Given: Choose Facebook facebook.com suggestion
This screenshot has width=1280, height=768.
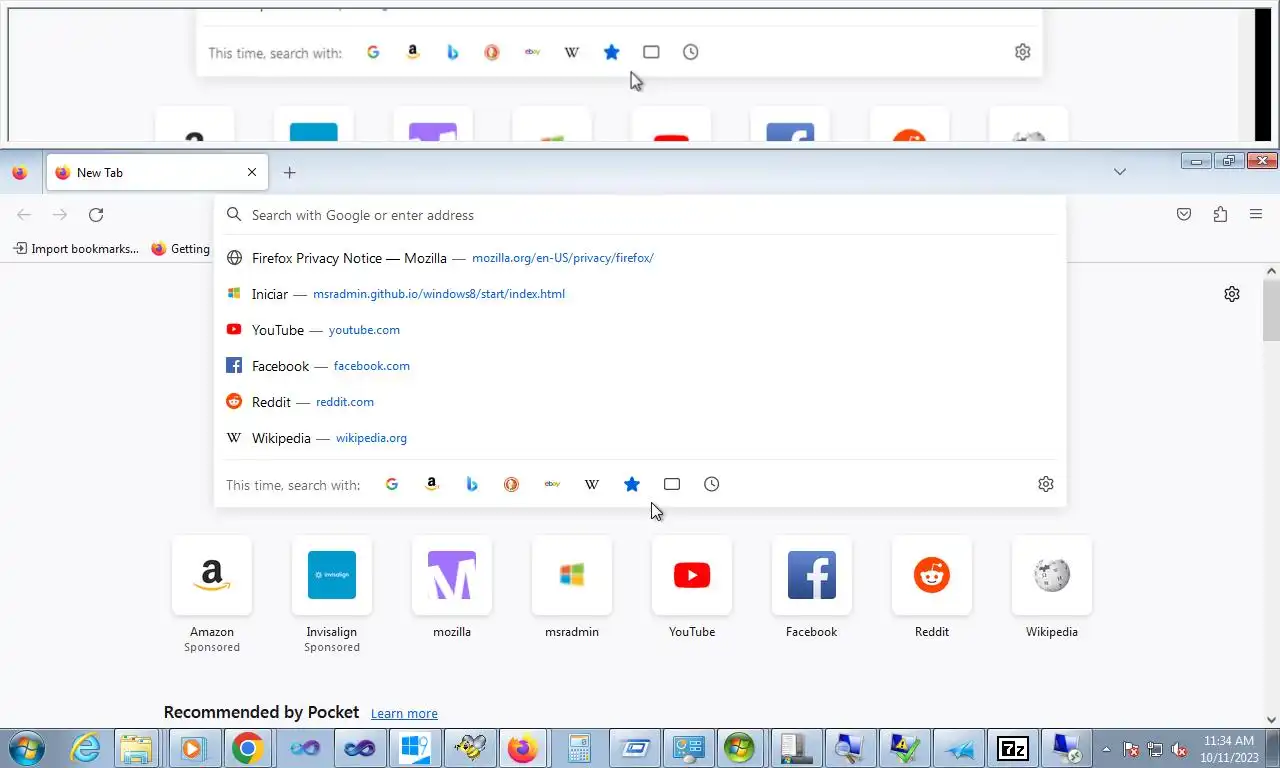Looking at the screenshot, I should pyautogui.click(x=640, y=366).
